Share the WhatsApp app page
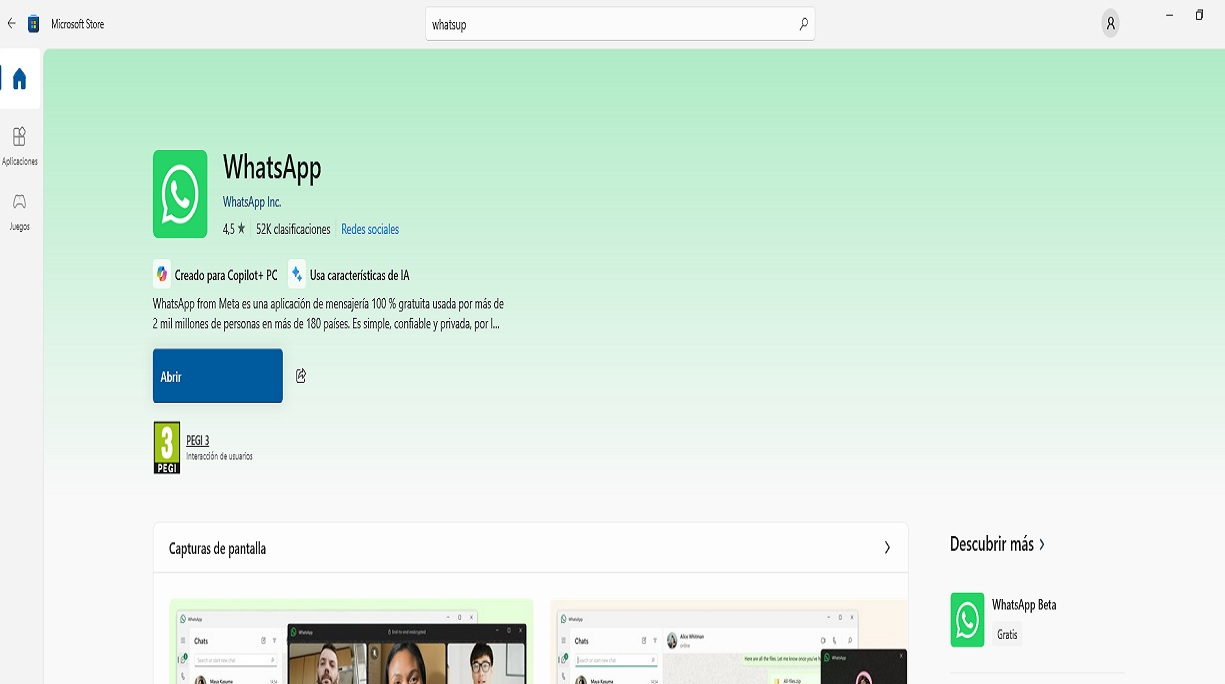The height and width of the screenshot is (684, 1225). click(301, 376)
